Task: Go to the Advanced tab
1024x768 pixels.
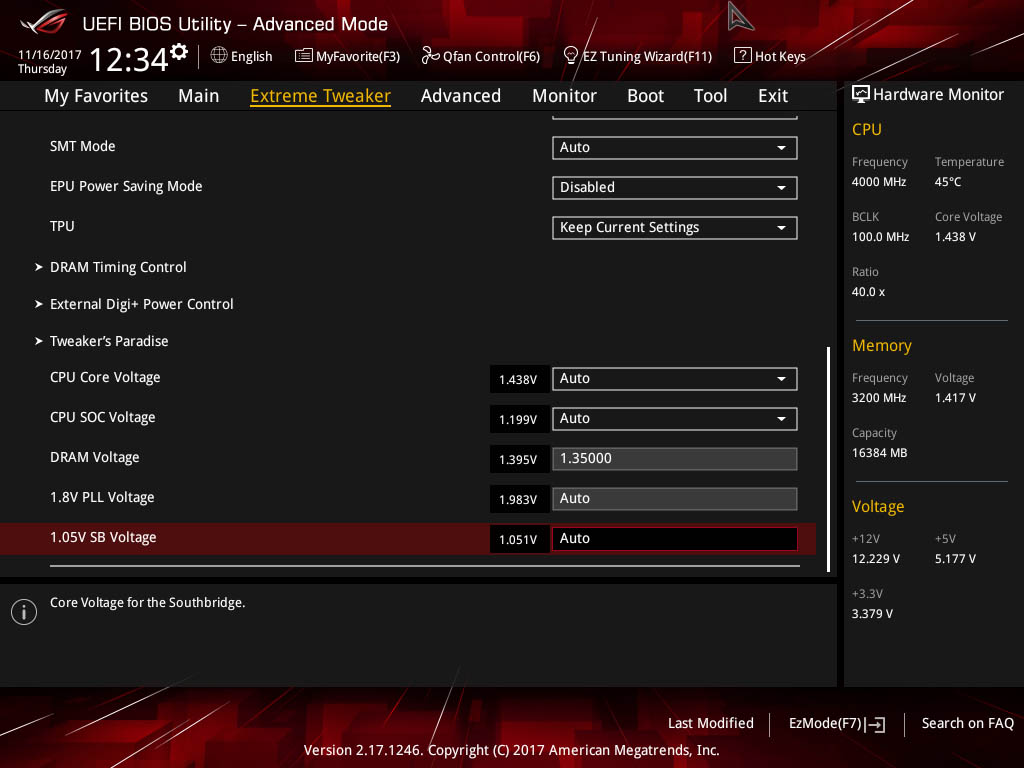Action: (461, 96)
